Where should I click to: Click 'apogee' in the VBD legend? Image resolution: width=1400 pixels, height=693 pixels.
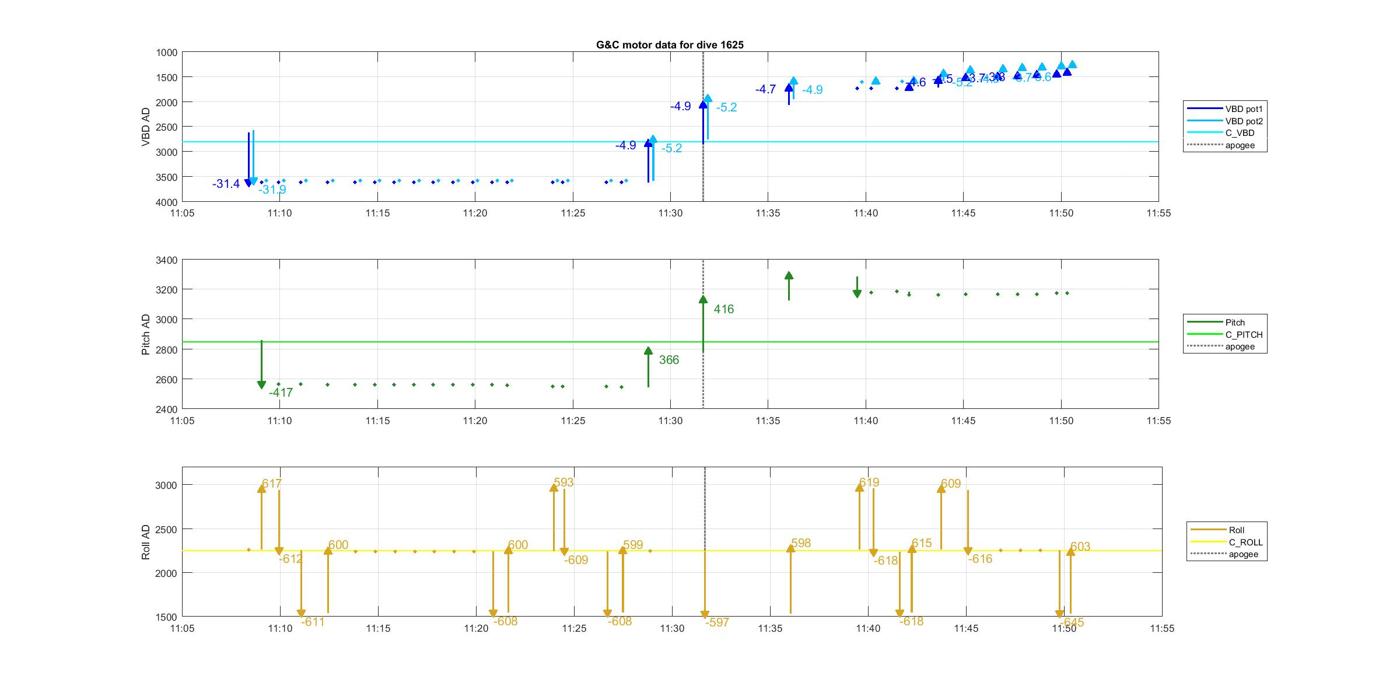[1240, 145]
